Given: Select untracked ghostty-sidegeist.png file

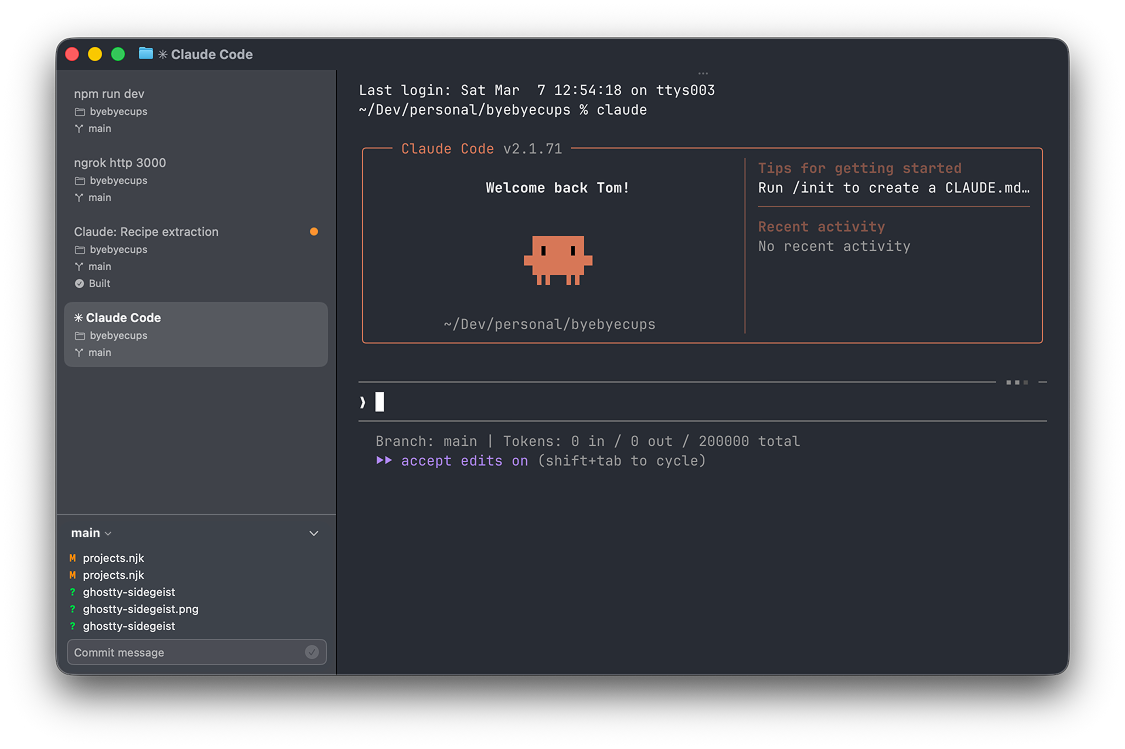Looking at the screenshot, I should point(141,609).
